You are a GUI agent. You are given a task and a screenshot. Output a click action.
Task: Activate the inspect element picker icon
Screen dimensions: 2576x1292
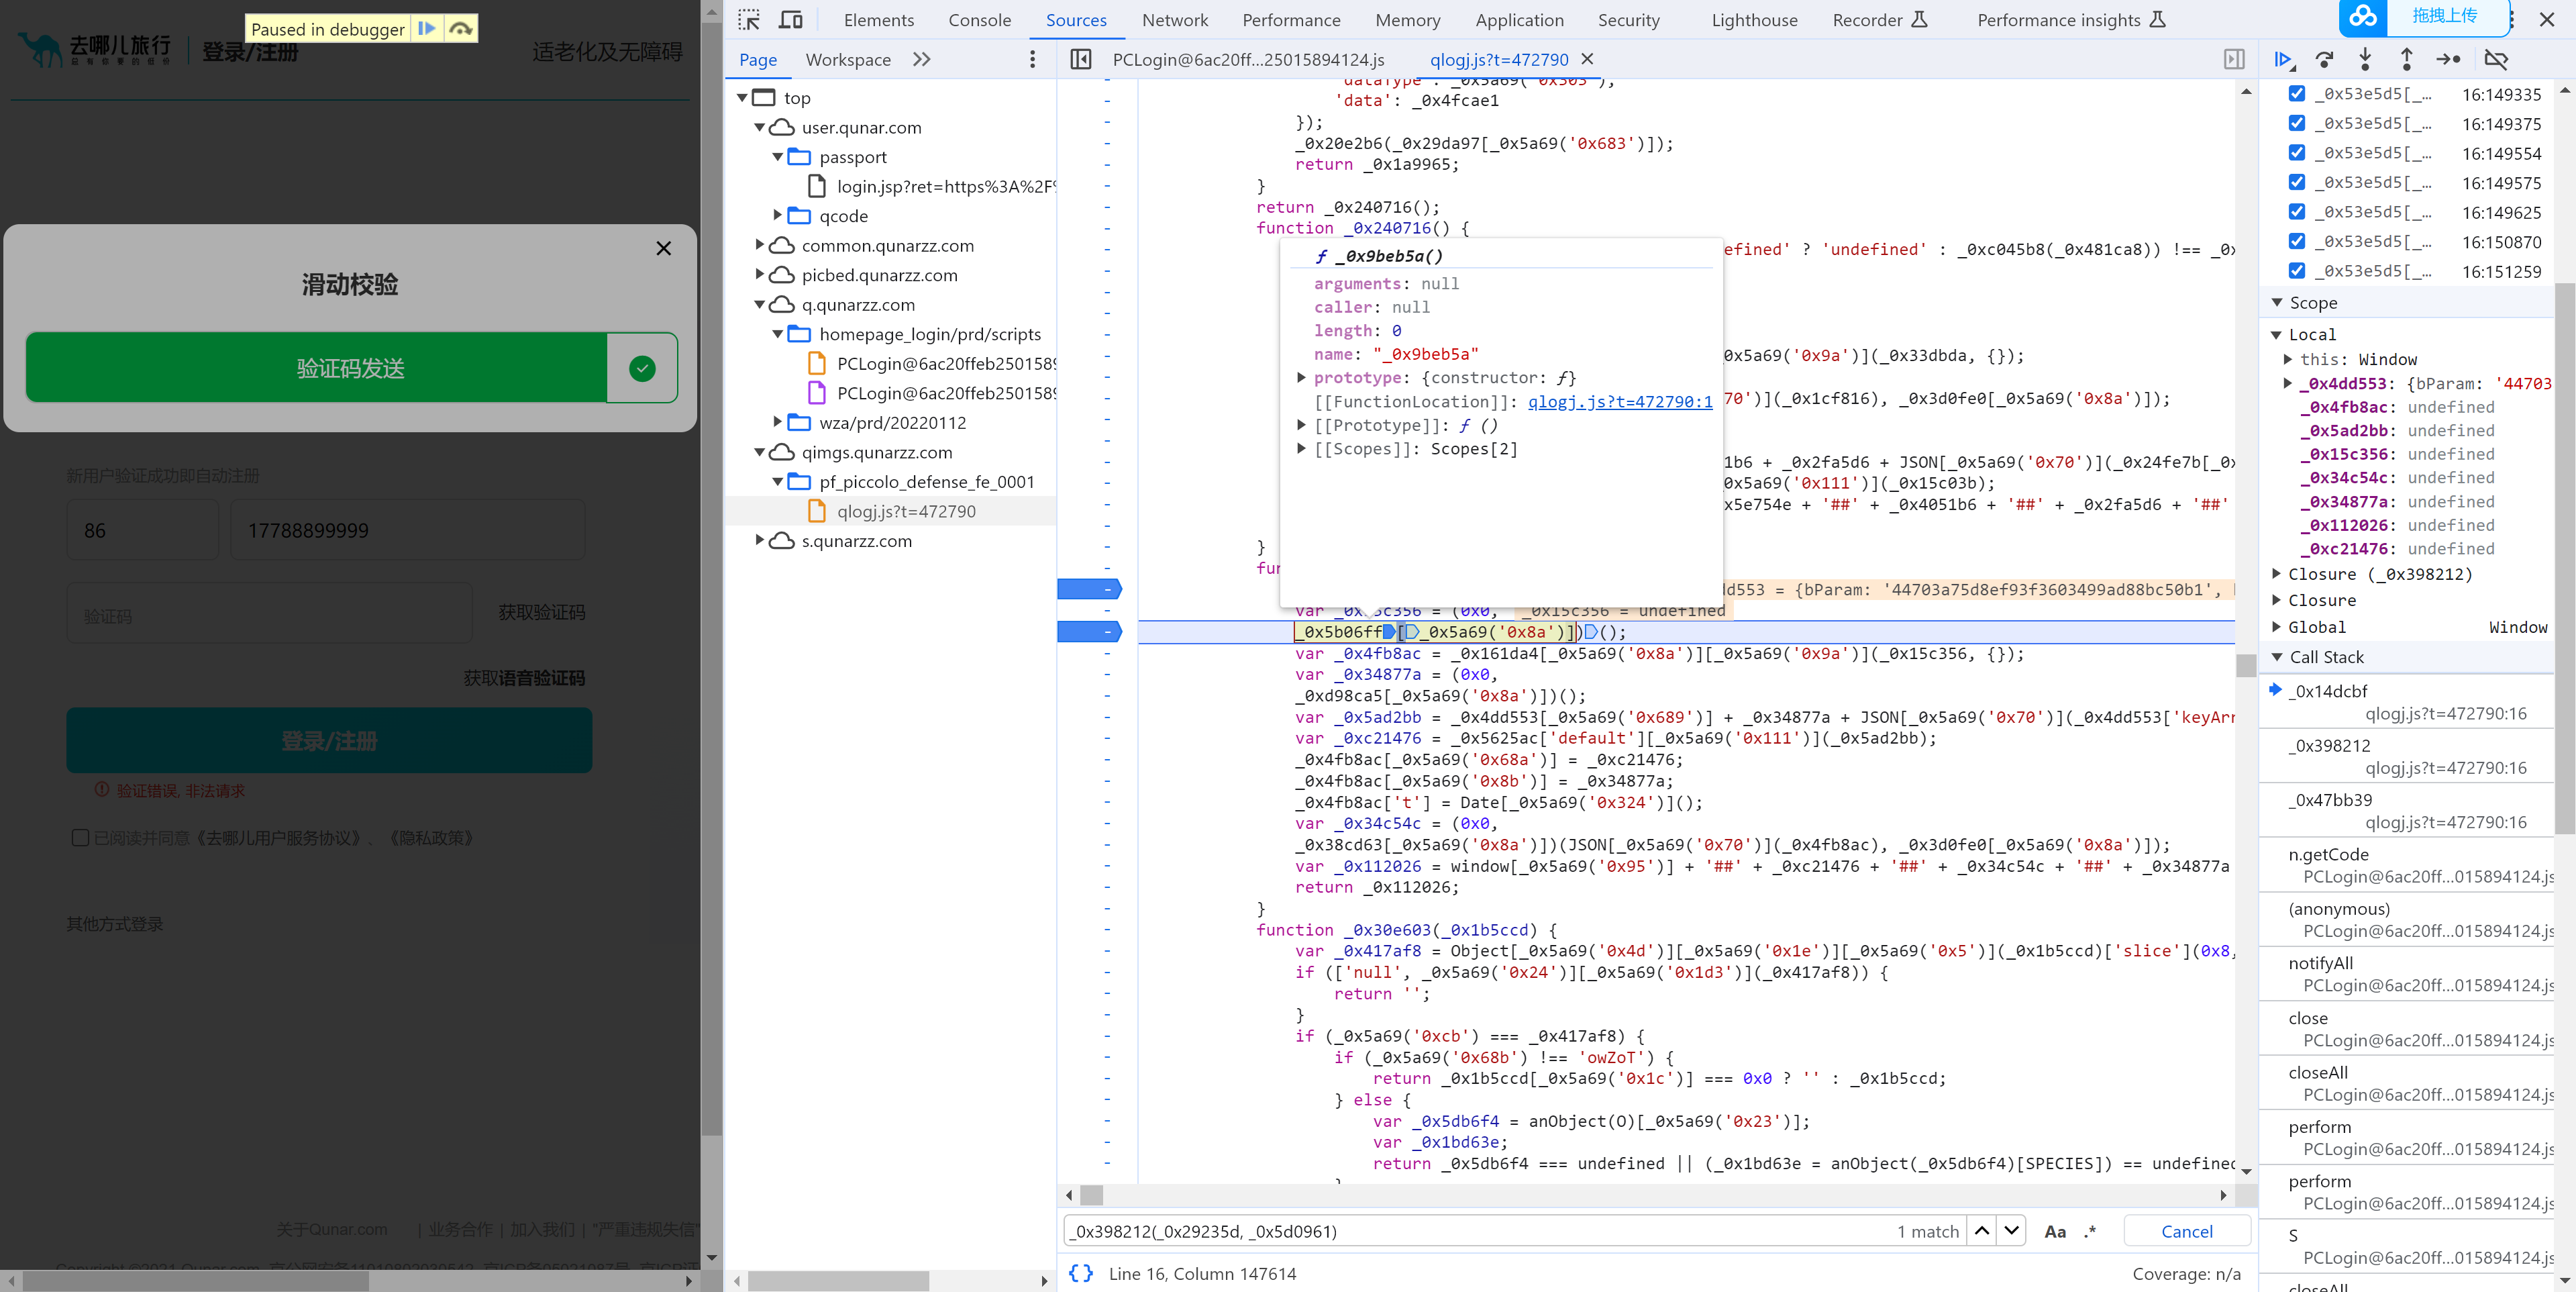coord(749,20)
